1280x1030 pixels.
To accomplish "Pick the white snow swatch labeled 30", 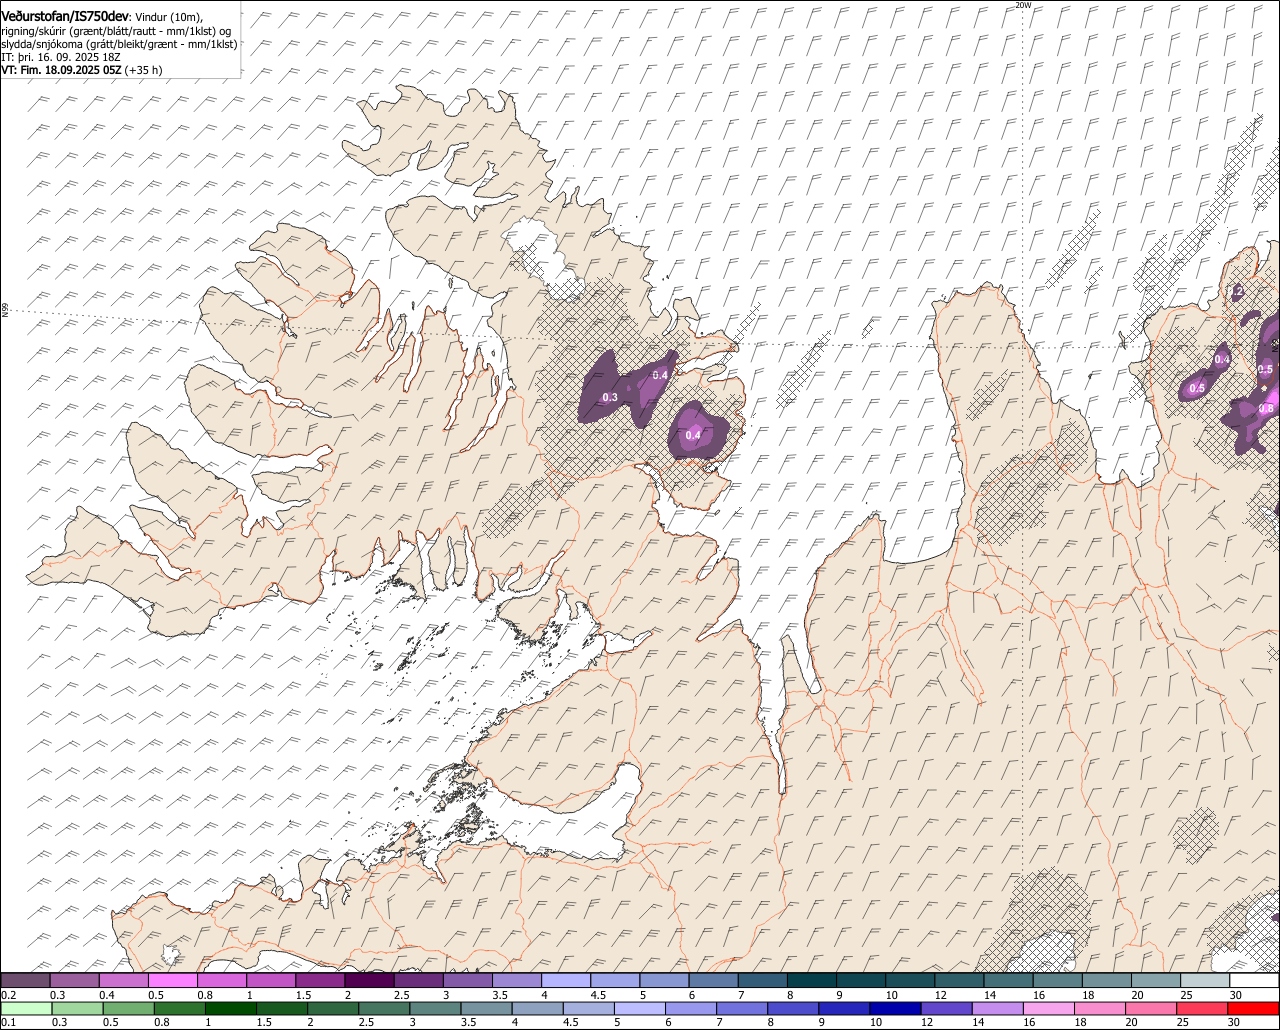I will pos(1254,980).
